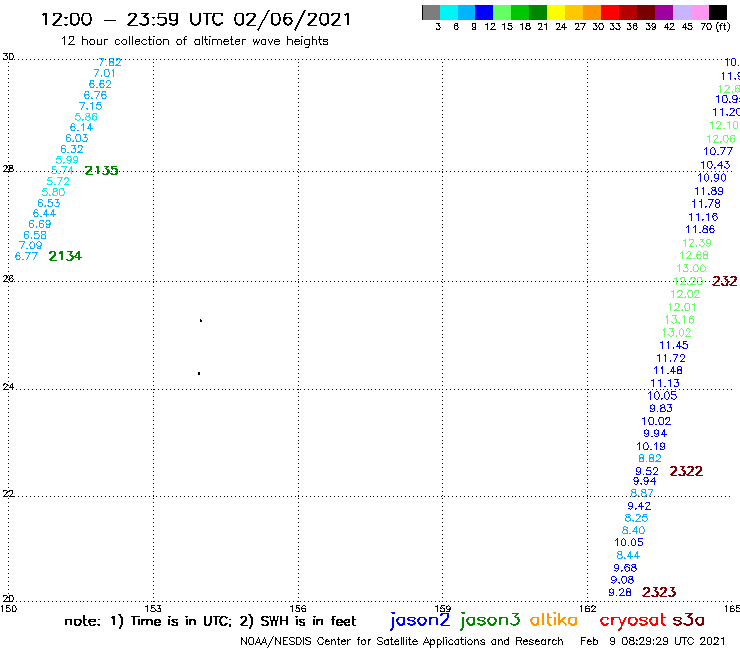
Task: Click the 'jason3' satellite label
Action: point(490,620)
